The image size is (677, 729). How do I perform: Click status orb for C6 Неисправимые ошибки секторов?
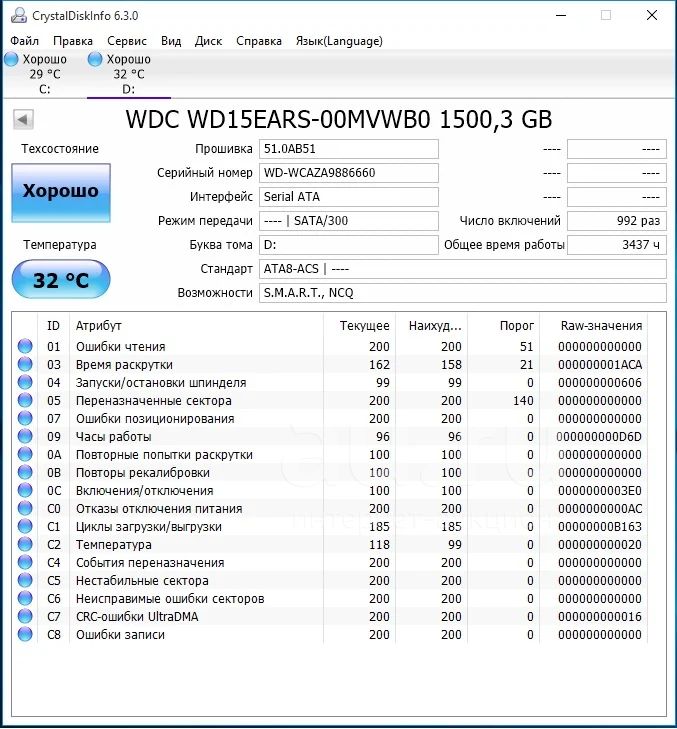pos(25,598)
